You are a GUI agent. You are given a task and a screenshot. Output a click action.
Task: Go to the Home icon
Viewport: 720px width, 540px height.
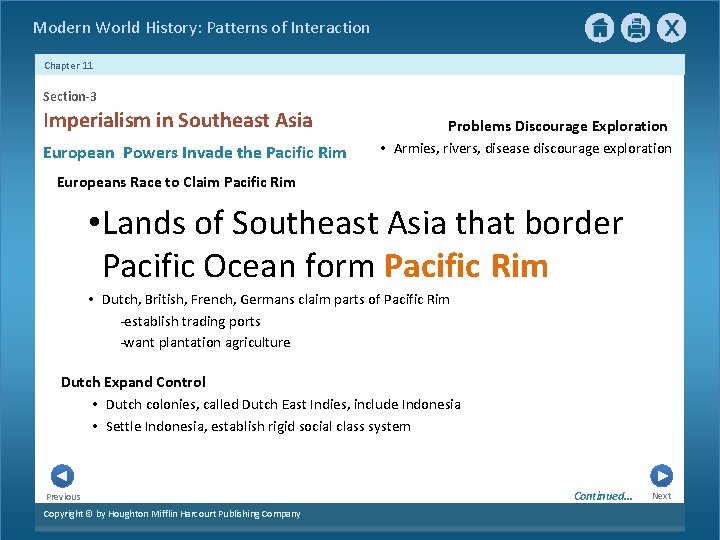599,28
